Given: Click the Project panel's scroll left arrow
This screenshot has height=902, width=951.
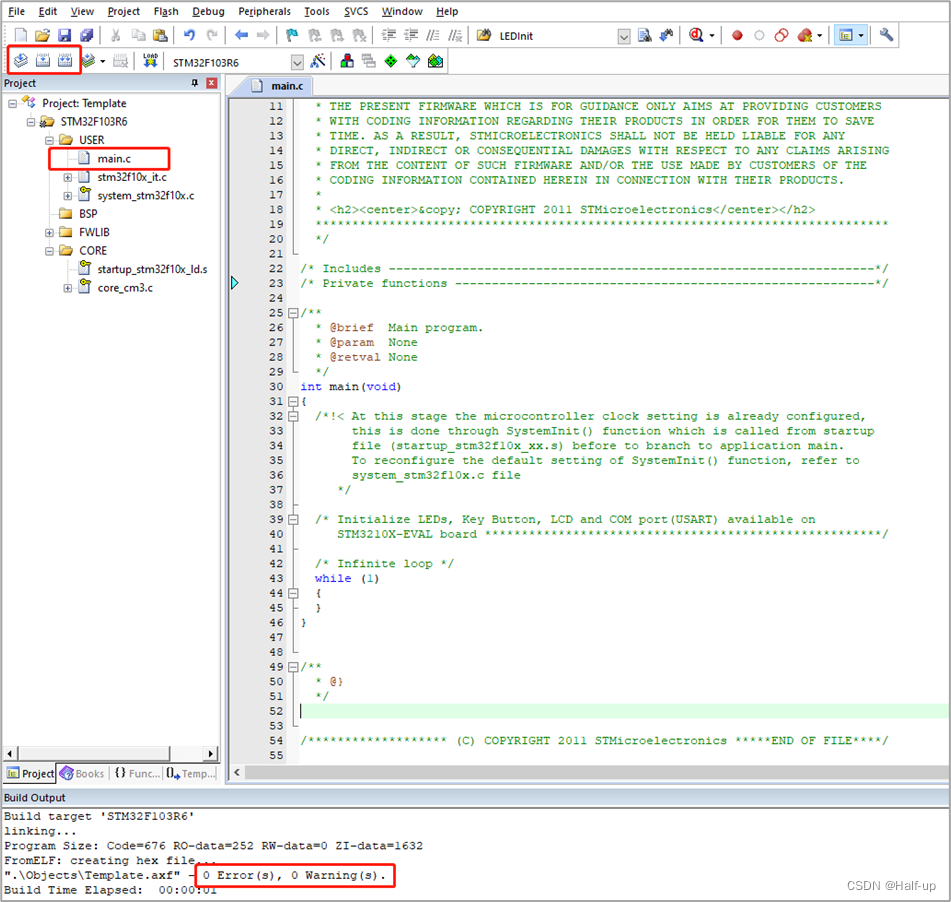Looking at the screenshot, I should tap(10, 753).
